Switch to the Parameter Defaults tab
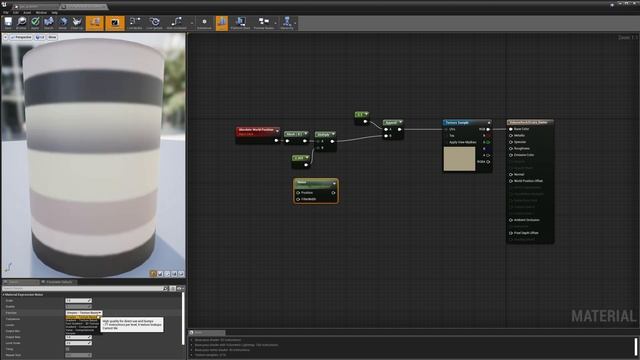Viewport: 640px width, 360px height. [58, 282]
